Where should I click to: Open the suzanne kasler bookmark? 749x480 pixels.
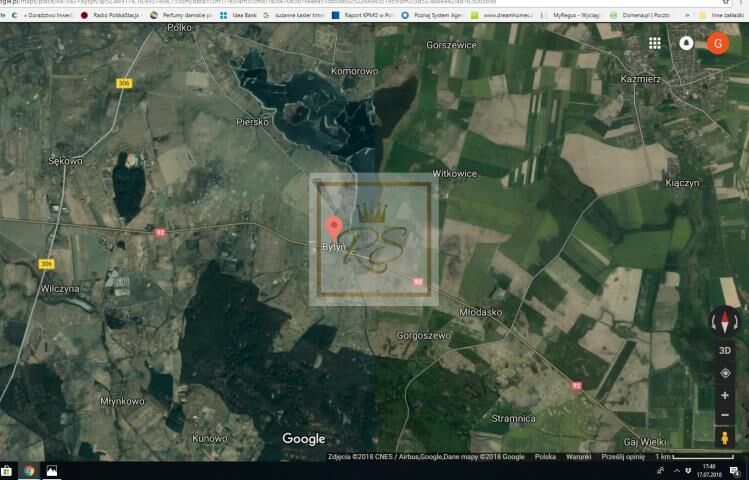[x=294, y=15]
